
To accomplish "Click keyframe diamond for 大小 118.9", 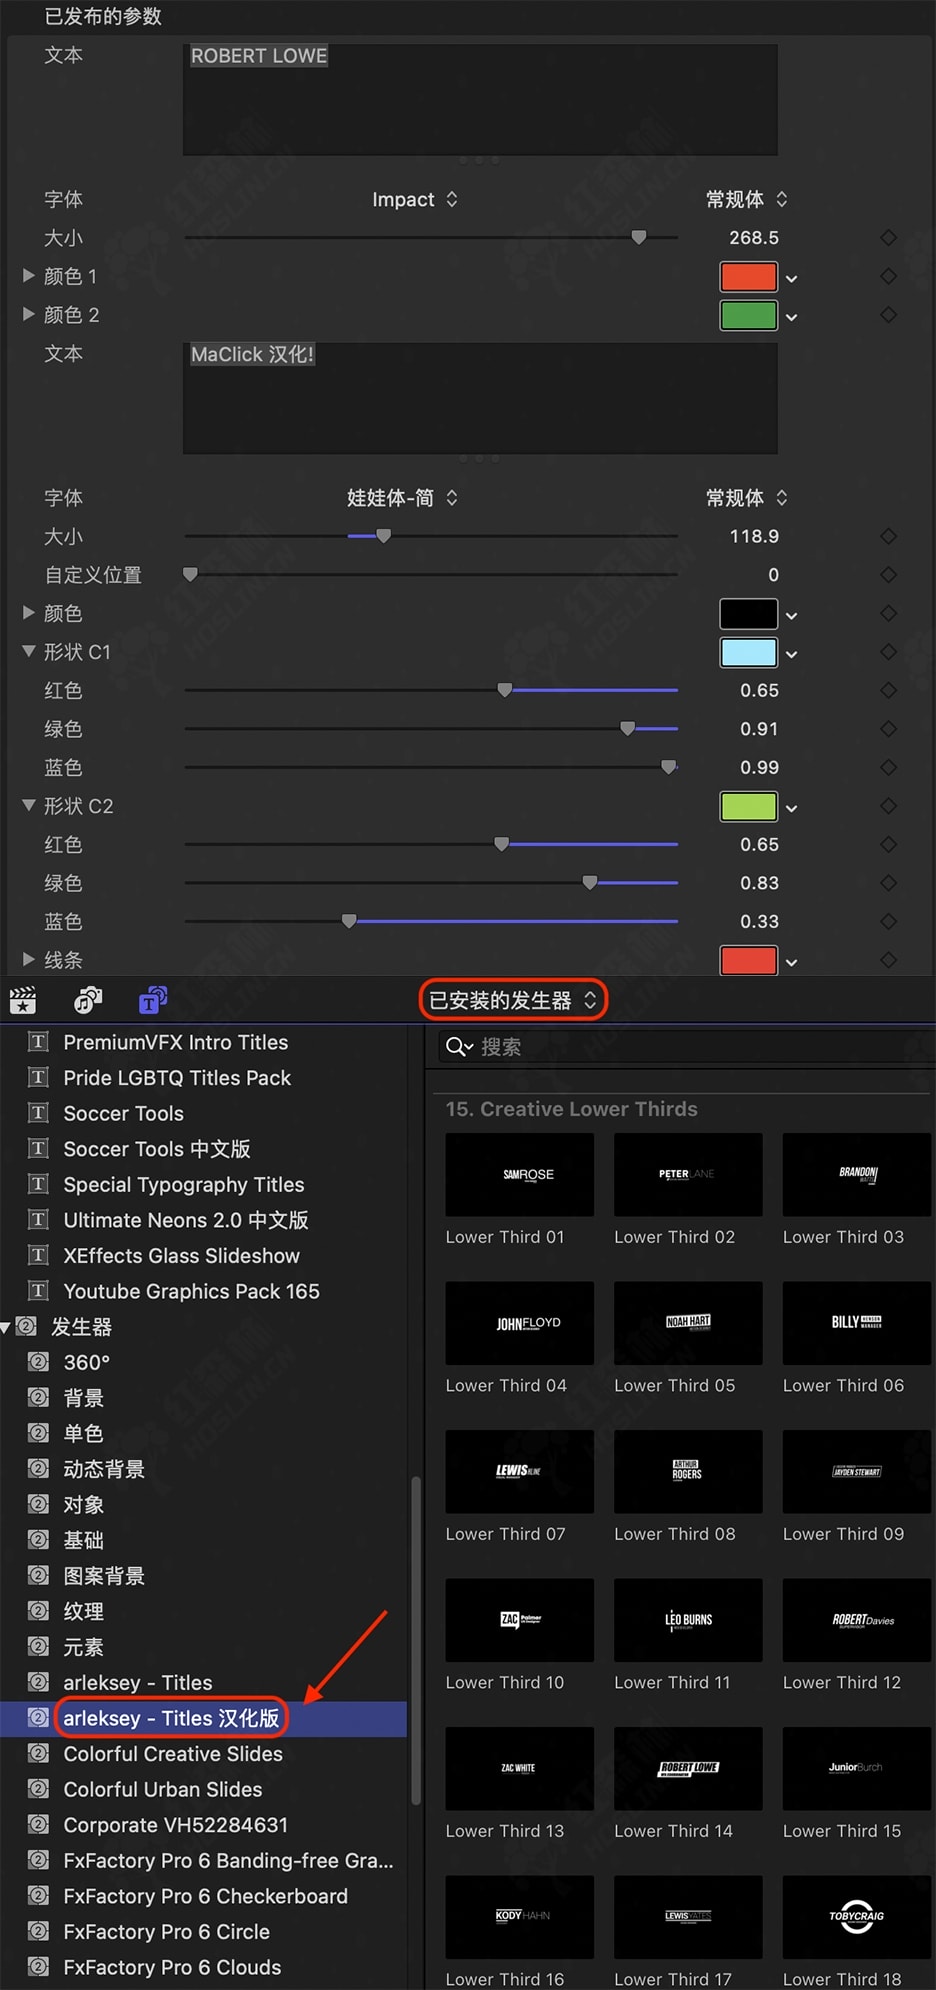I will point(888,536).
